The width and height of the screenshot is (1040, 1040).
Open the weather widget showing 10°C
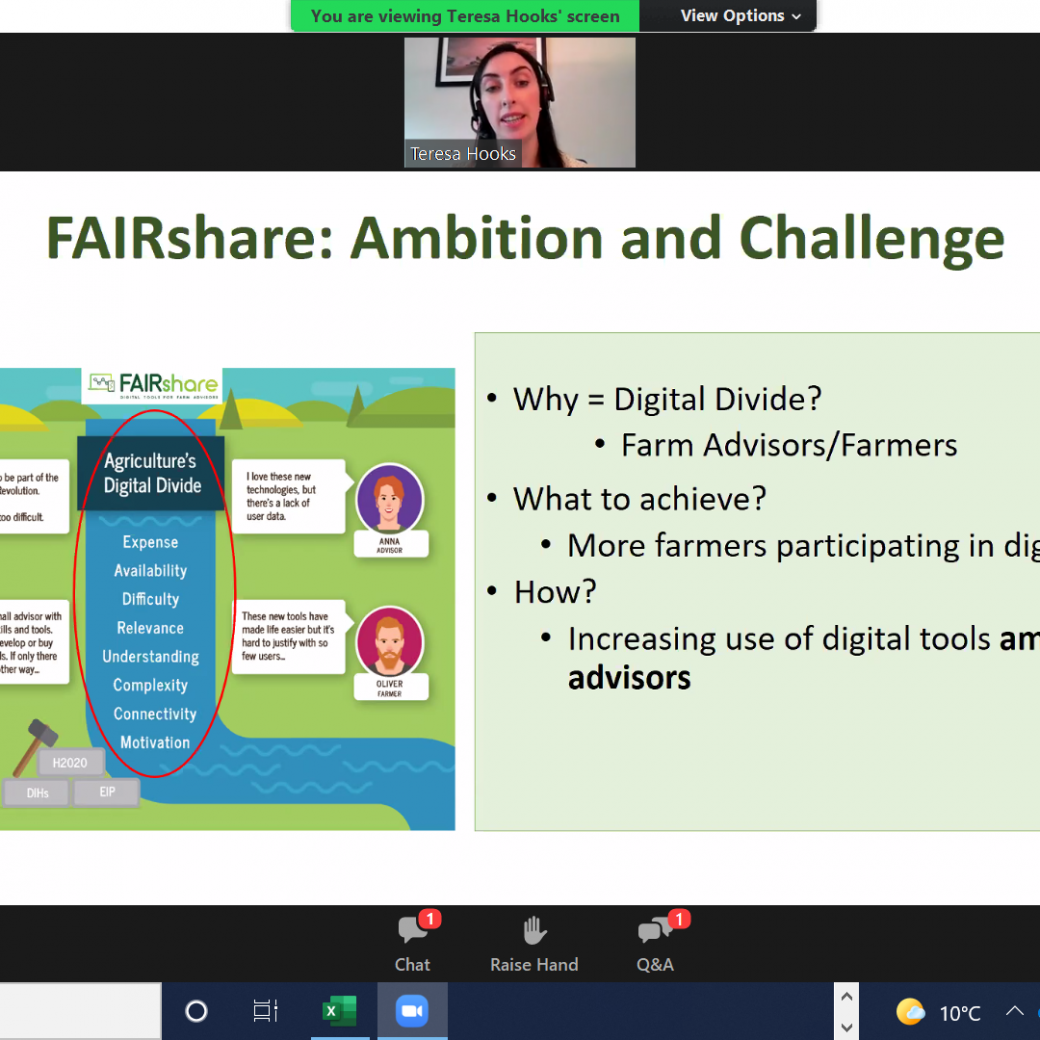pyautogui.click(x=938, y=1013)
